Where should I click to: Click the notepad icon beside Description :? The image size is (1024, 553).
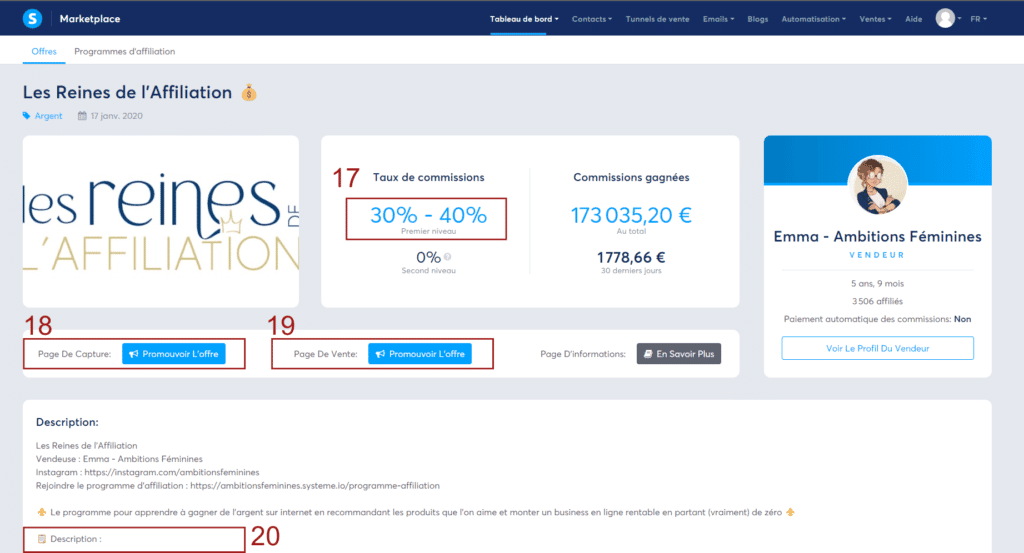point(42,539)
